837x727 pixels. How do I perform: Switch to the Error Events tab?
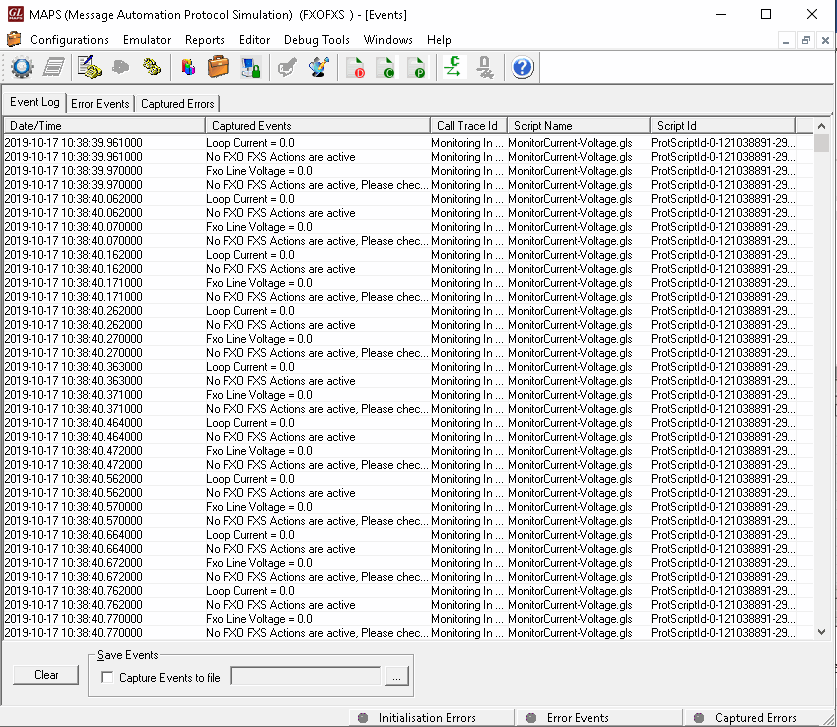tap(100, 104)
